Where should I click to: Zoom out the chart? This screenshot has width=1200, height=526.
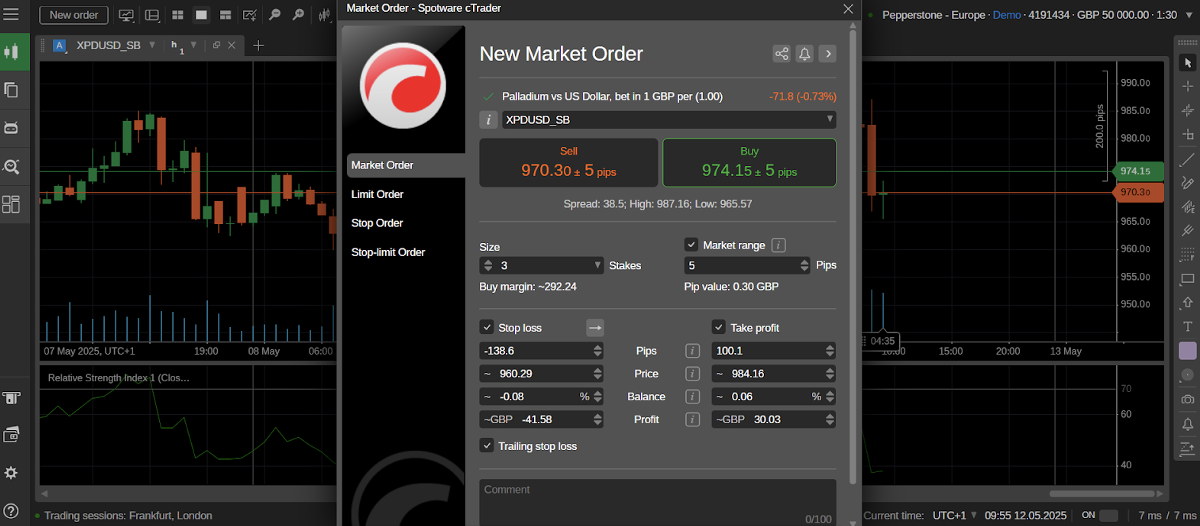[273, 15]
